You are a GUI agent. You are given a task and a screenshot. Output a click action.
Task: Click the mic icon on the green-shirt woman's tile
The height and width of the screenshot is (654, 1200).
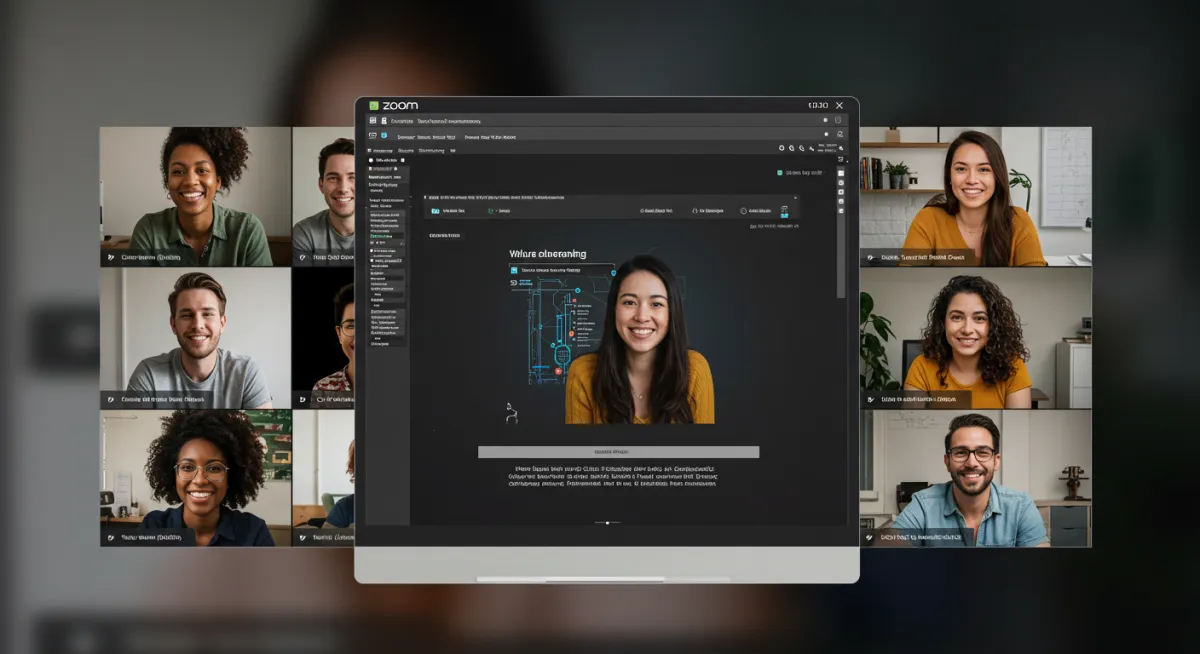coord(110,257)
